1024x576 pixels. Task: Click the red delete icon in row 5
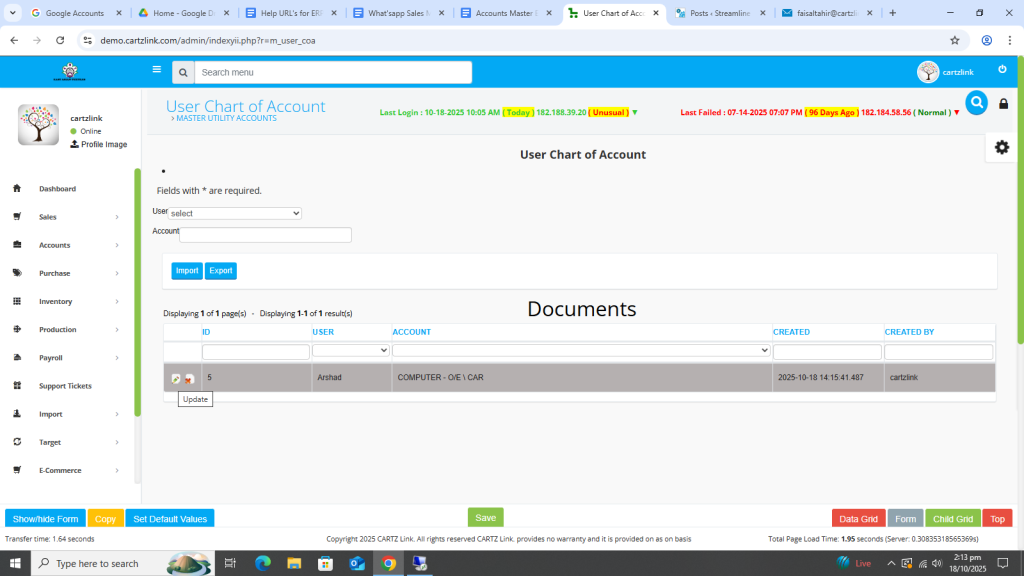point(189,378)
